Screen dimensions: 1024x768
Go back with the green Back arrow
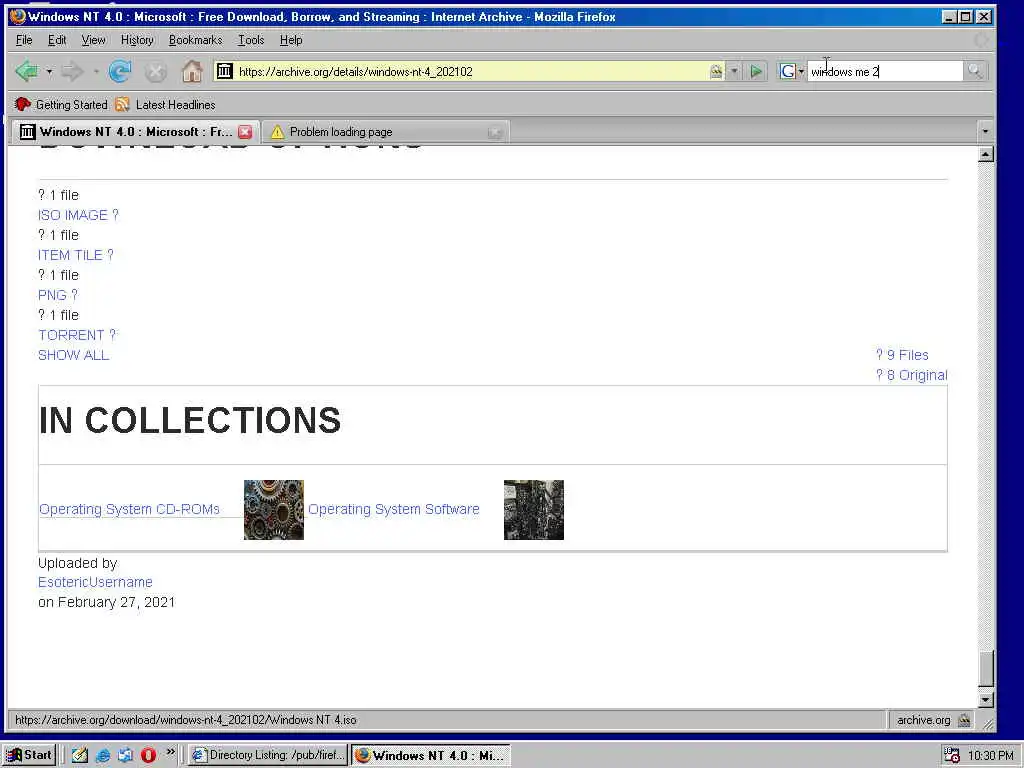(x=27, y=71)
